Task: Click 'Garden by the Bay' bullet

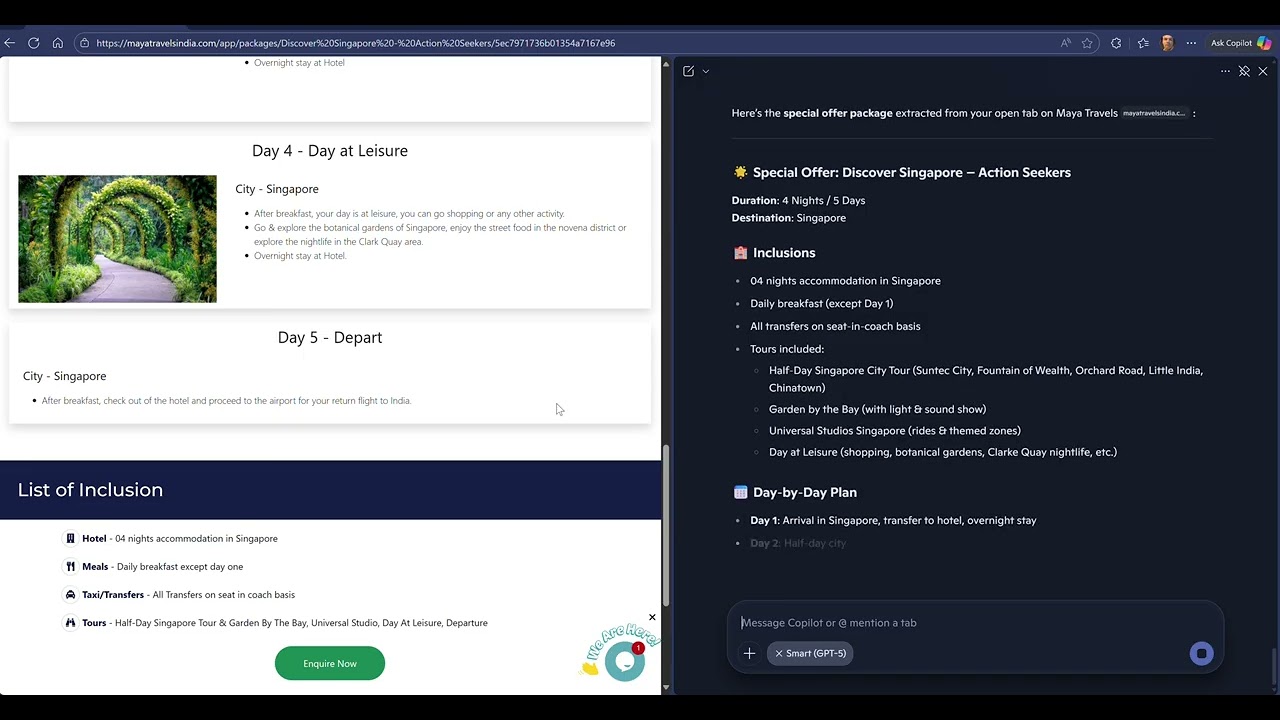Action: point(877,409)
